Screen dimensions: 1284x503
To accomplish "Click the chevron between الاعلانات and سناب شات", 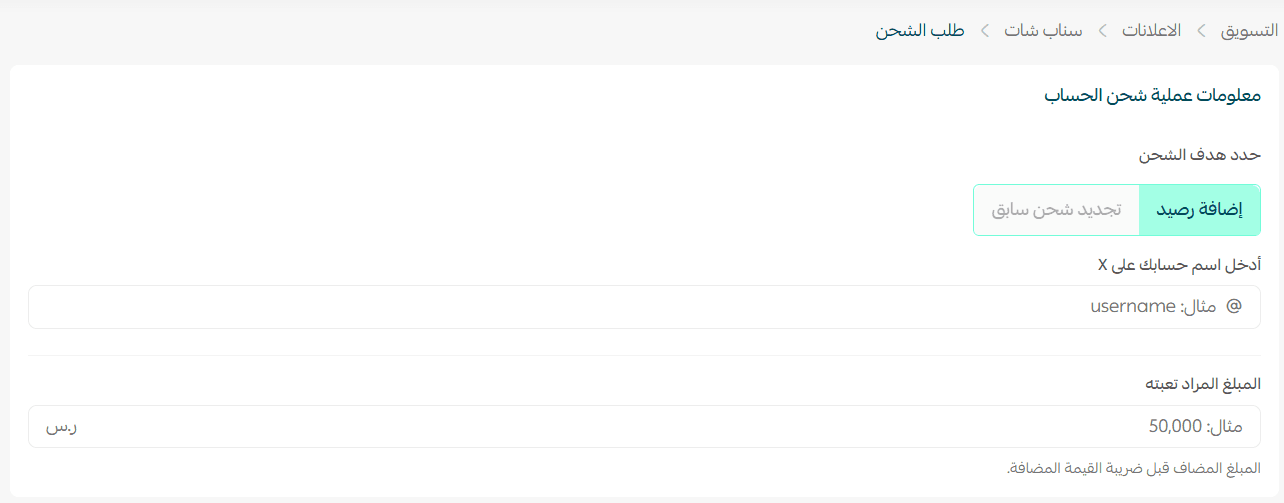I will pos(1102,31).
